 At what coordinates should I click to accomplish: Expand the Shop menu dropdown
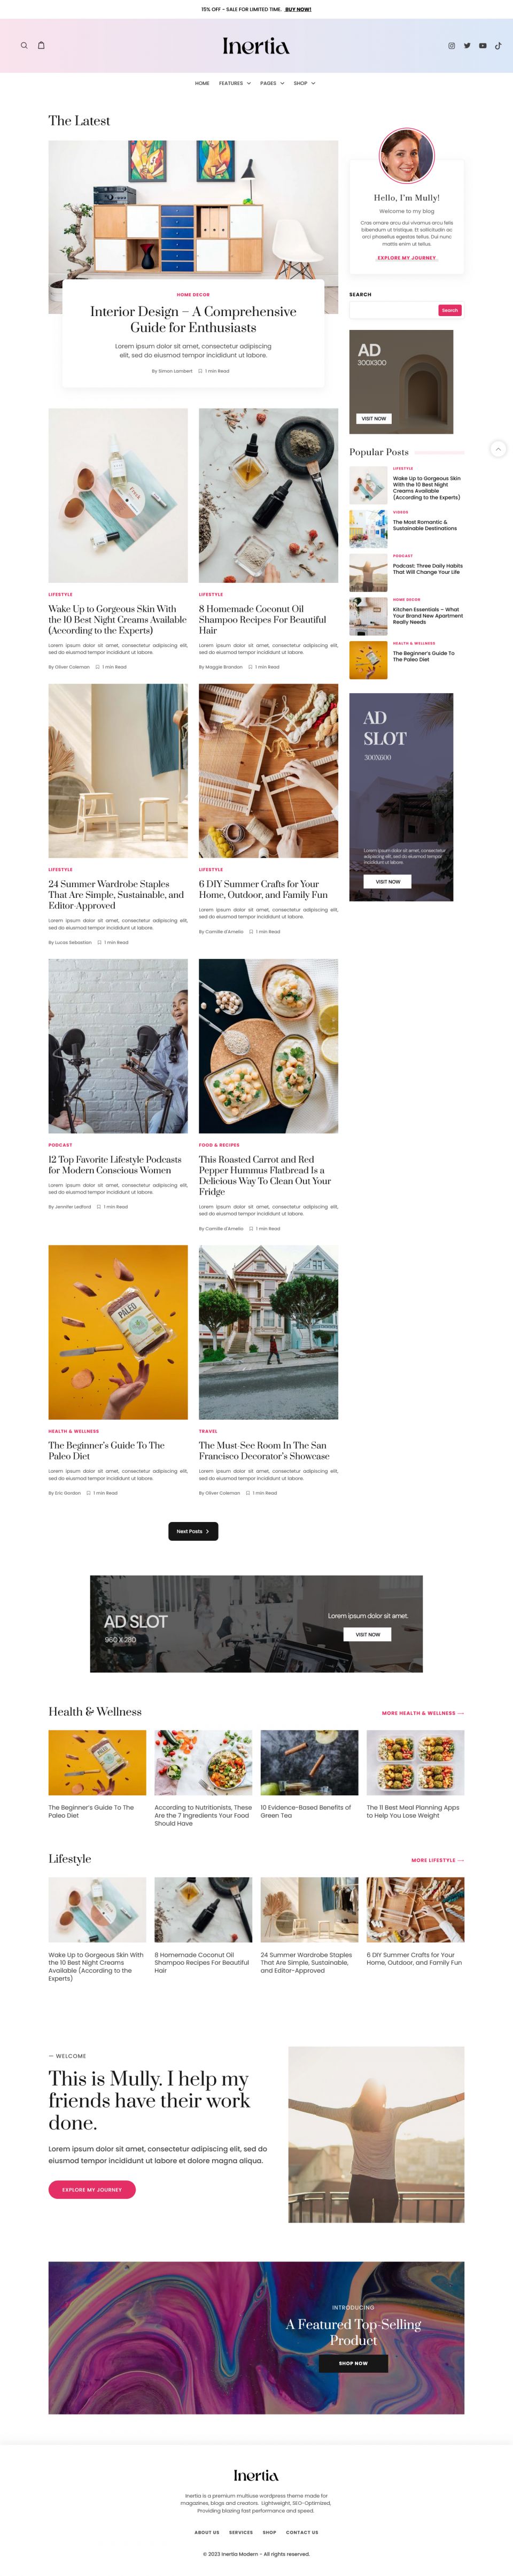click(304, 83)
